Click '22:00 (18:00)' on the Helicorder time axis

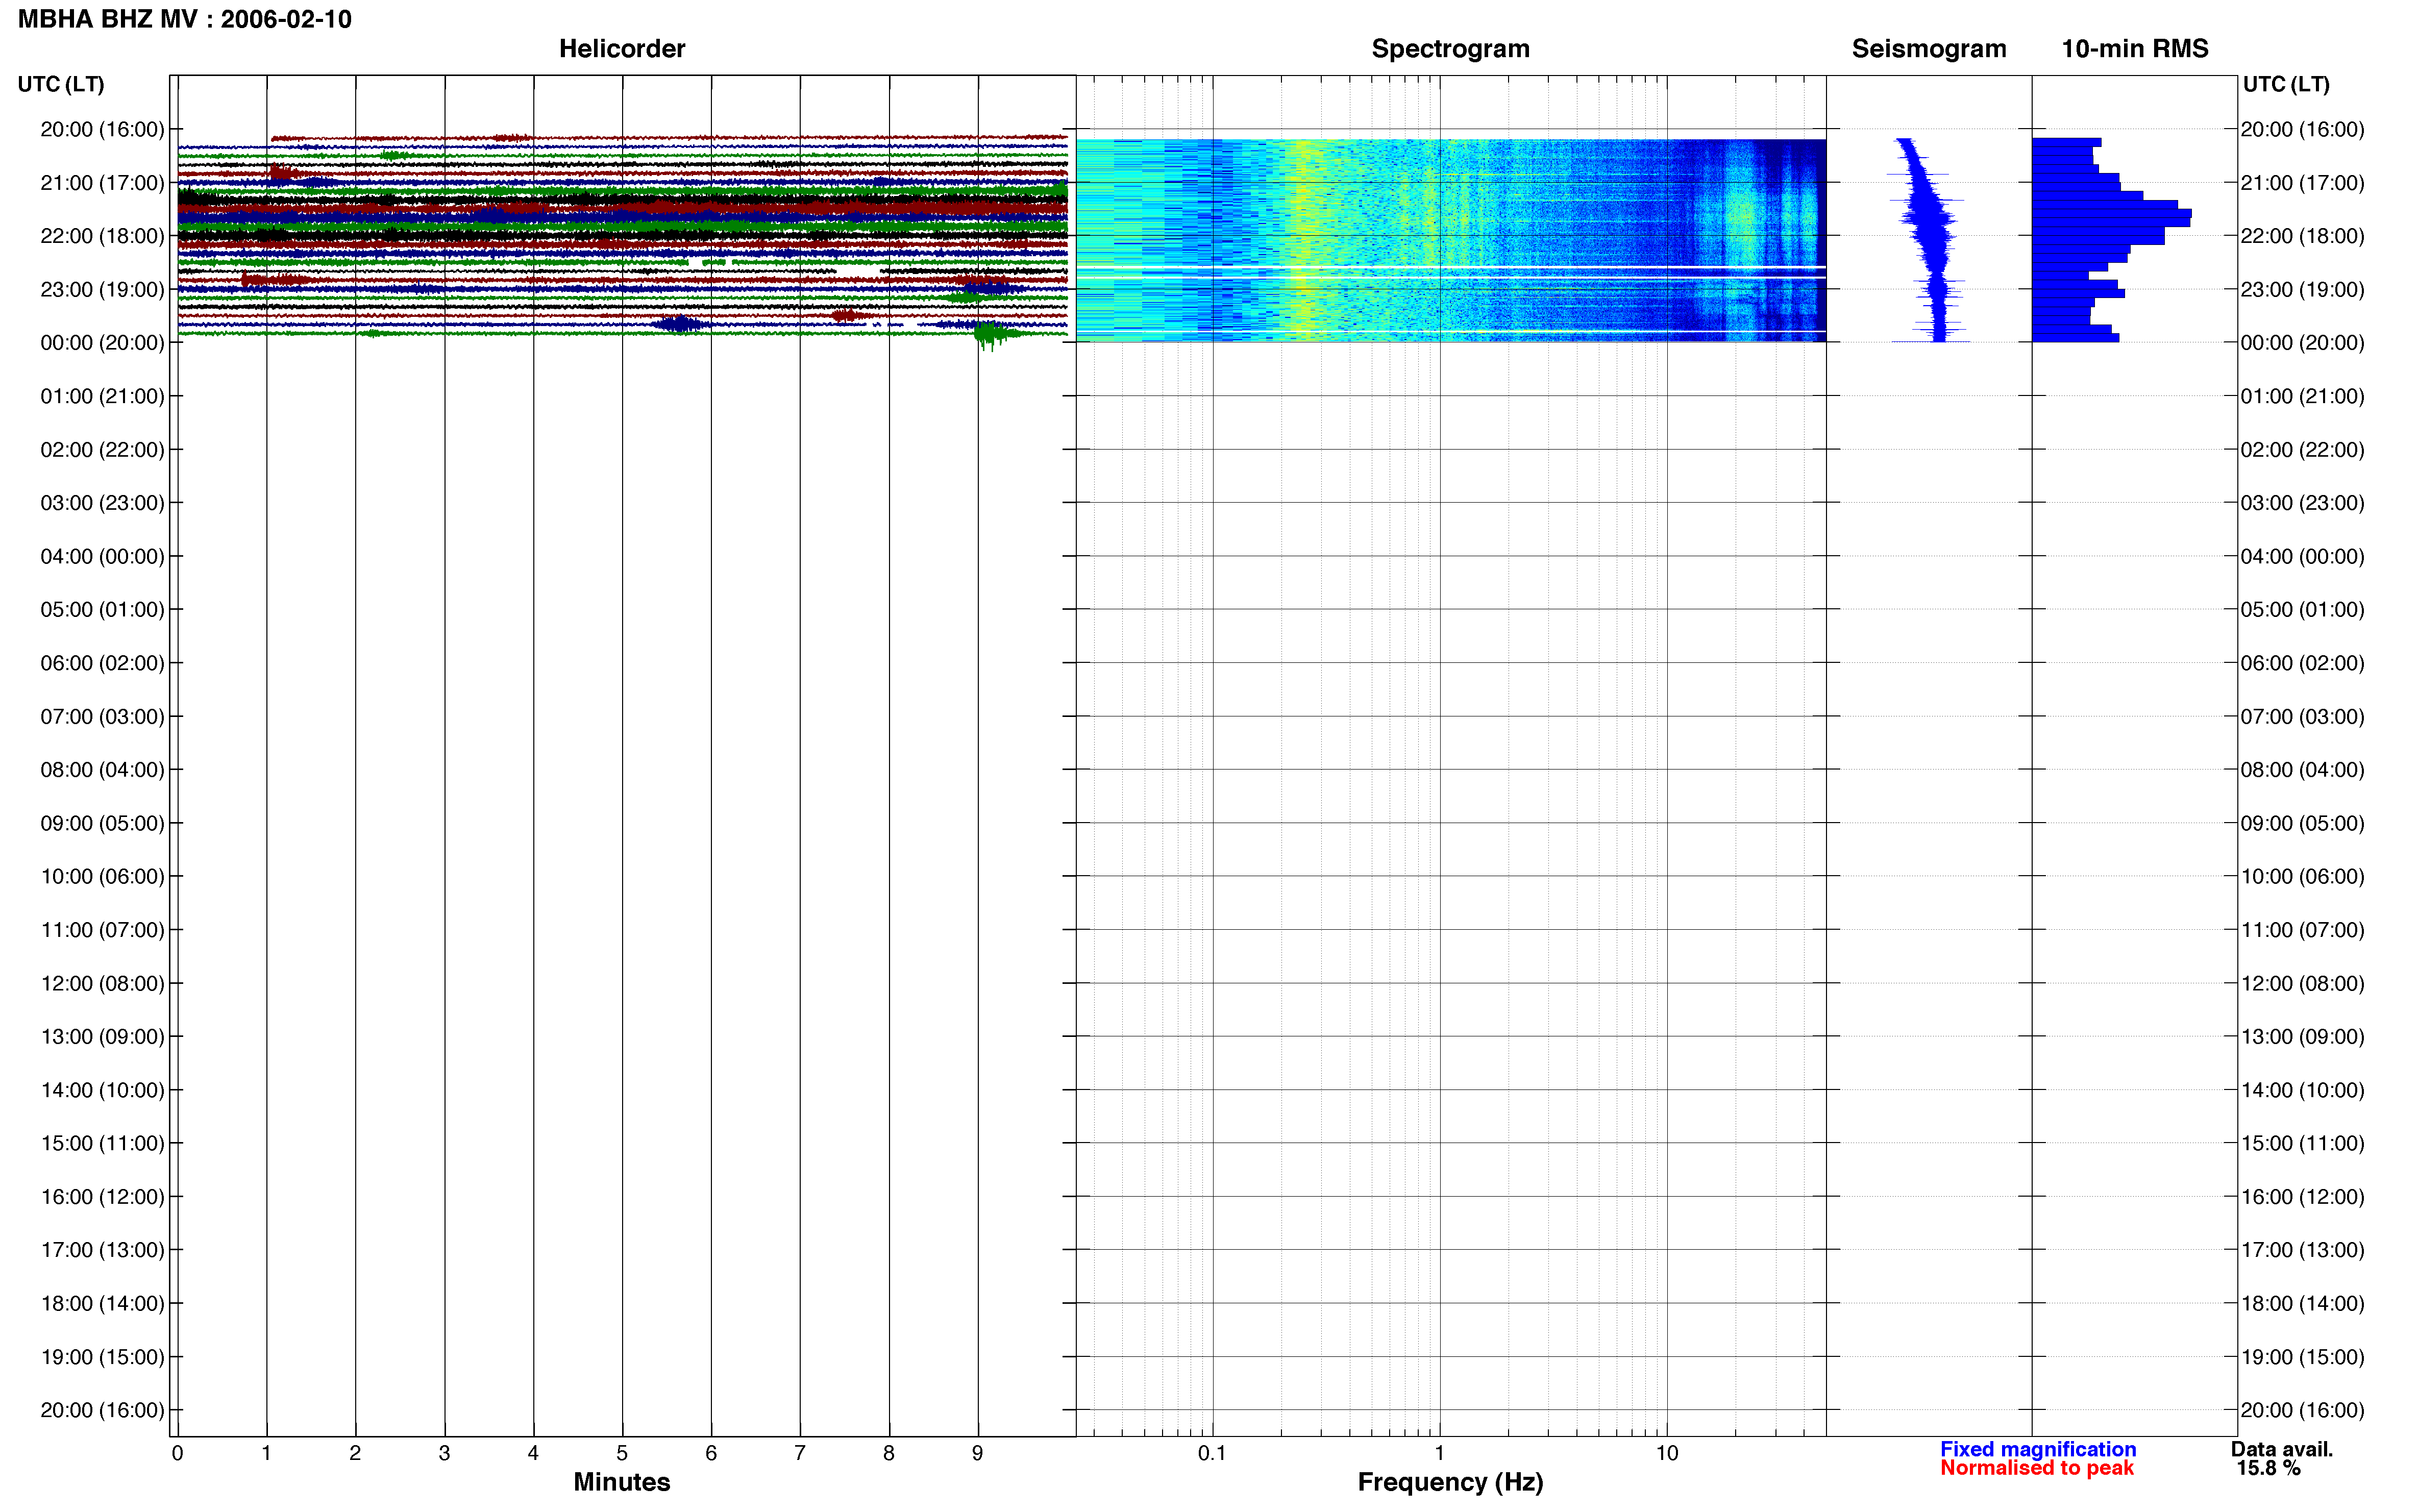pyautogui.click(x=102, y=236)
